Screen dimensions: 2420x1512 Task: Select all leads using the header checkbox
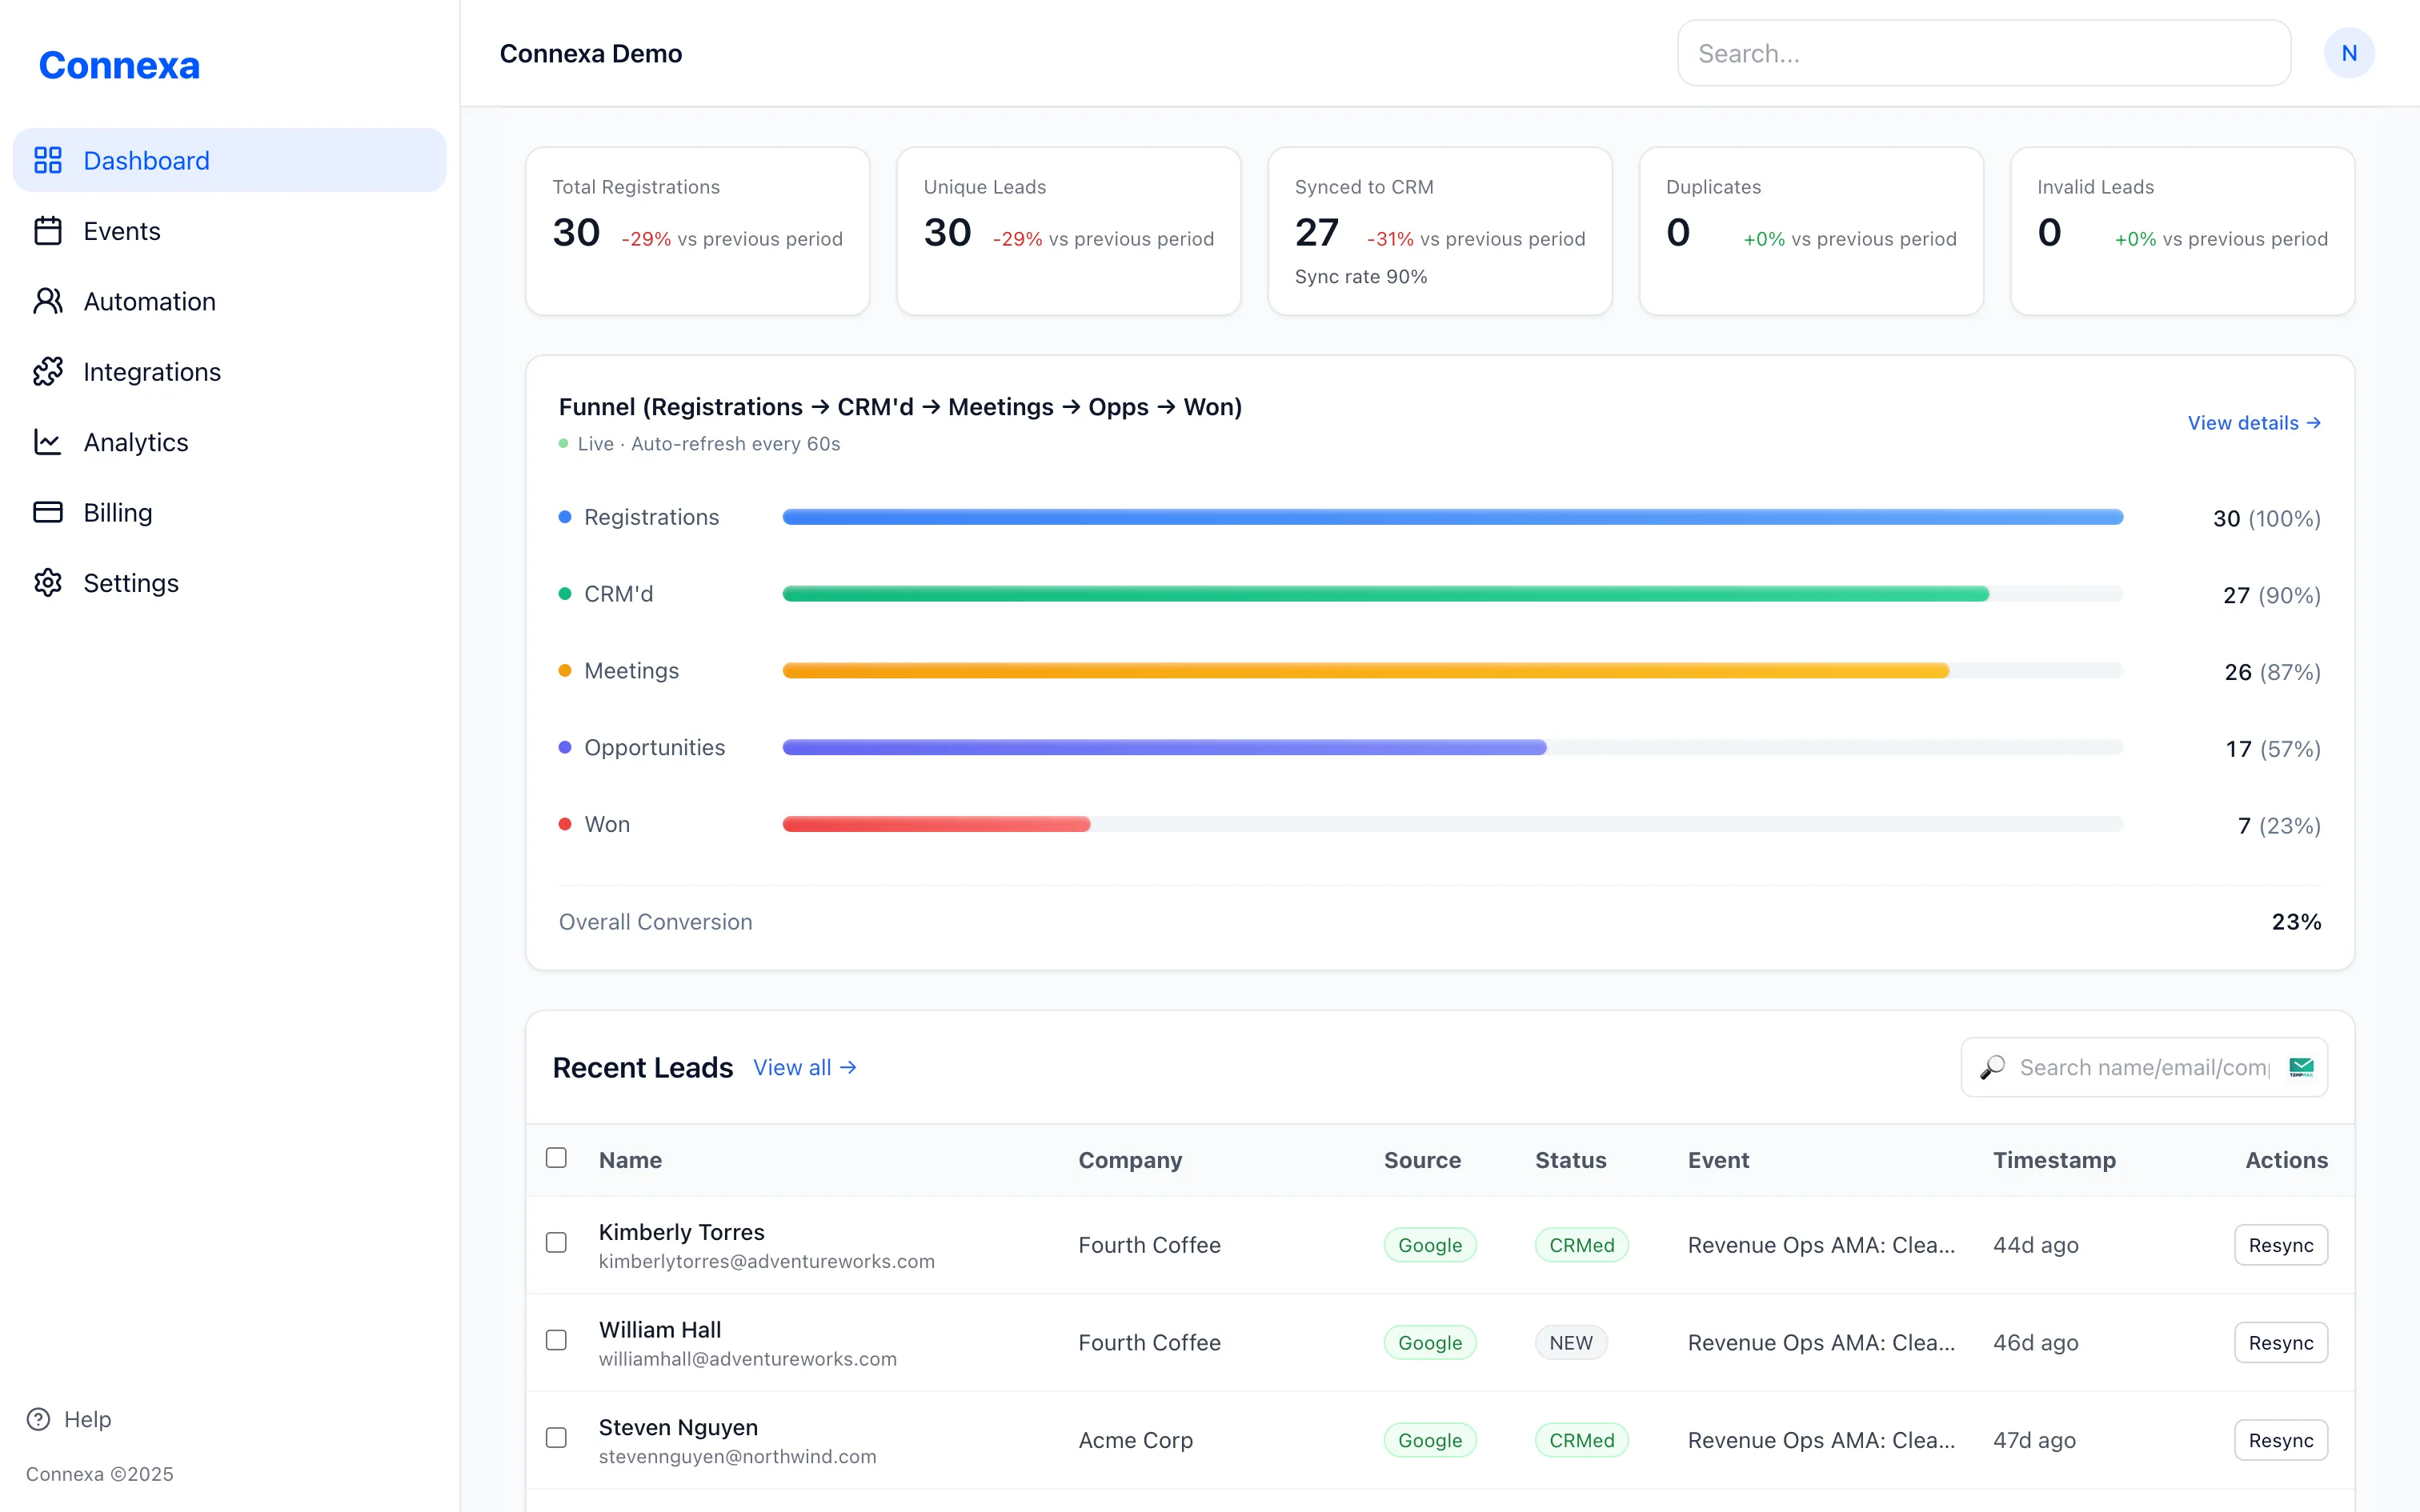557,1157
